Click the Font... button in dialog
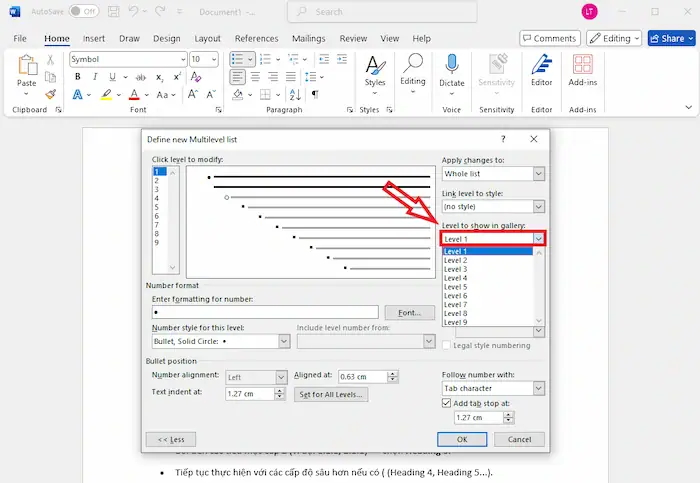 tap(409, 313)
